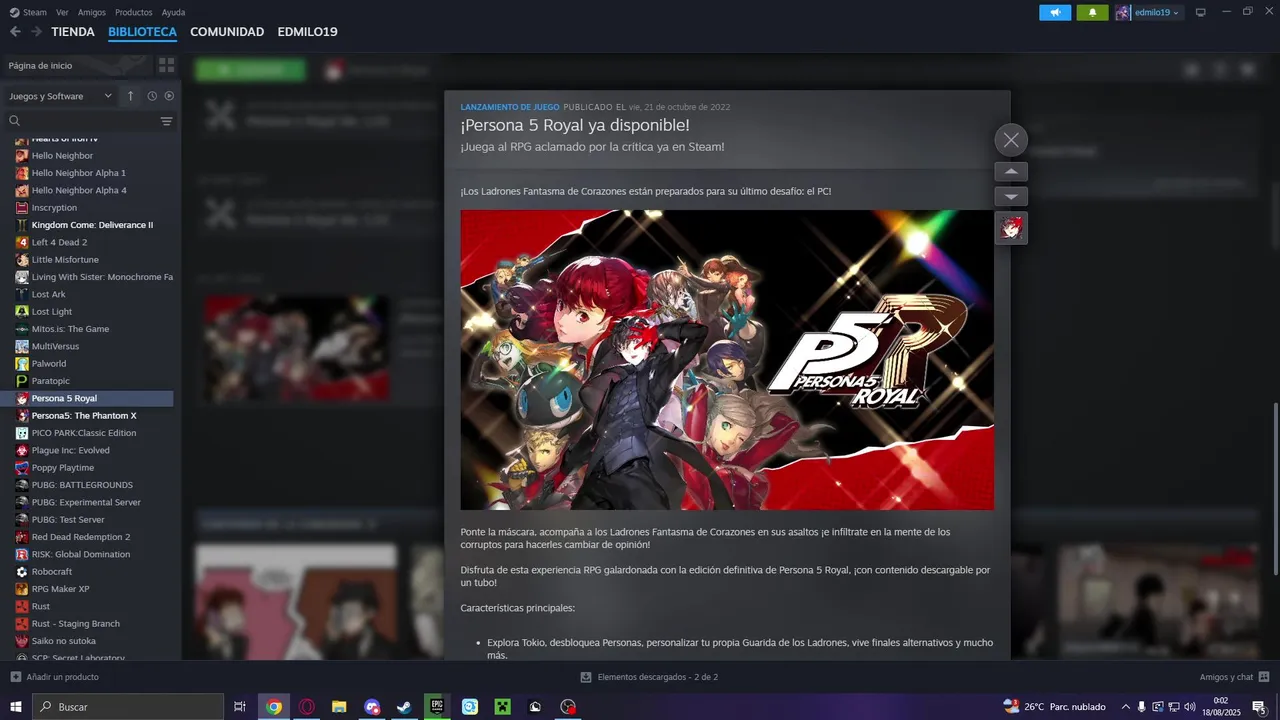Go to next news item with down arrow

click(x=1011, y=196)
